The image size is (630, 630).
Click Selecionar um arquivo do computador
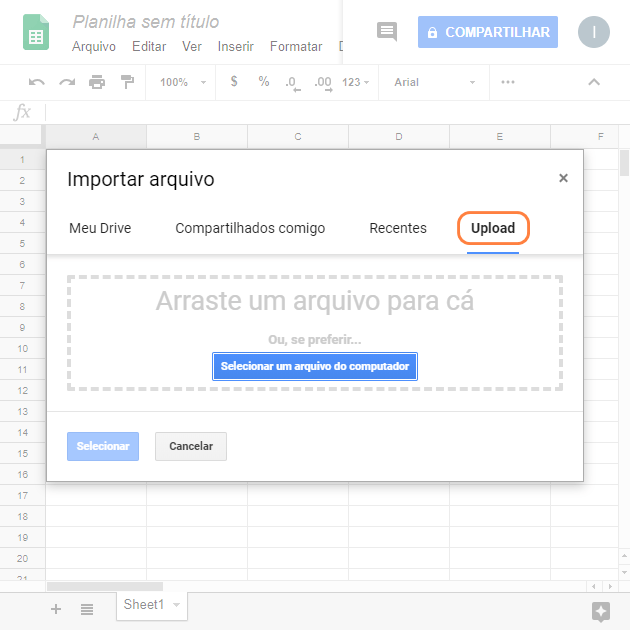pyautogui.click(x=315, y=366)
